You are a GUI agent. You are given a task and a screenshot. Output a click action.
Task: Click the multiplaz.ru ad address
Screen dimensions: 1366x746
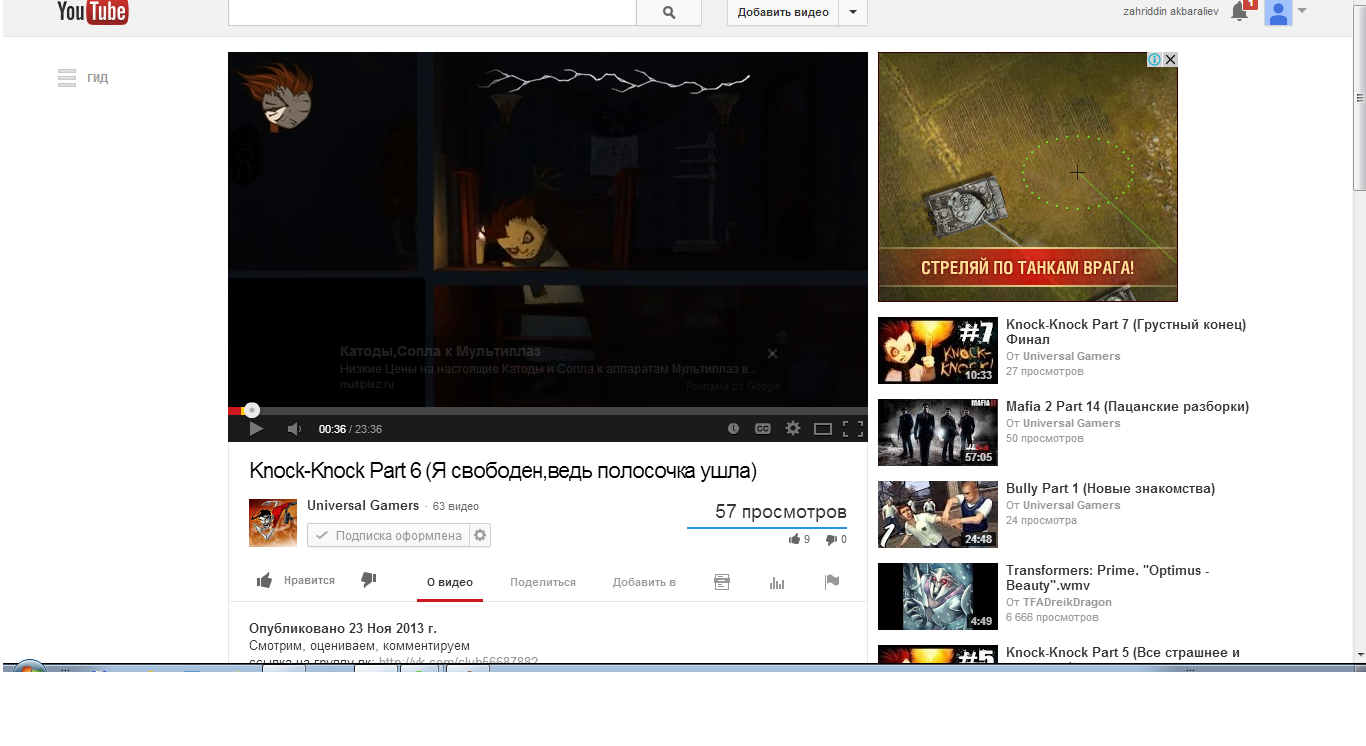(367, 384)
